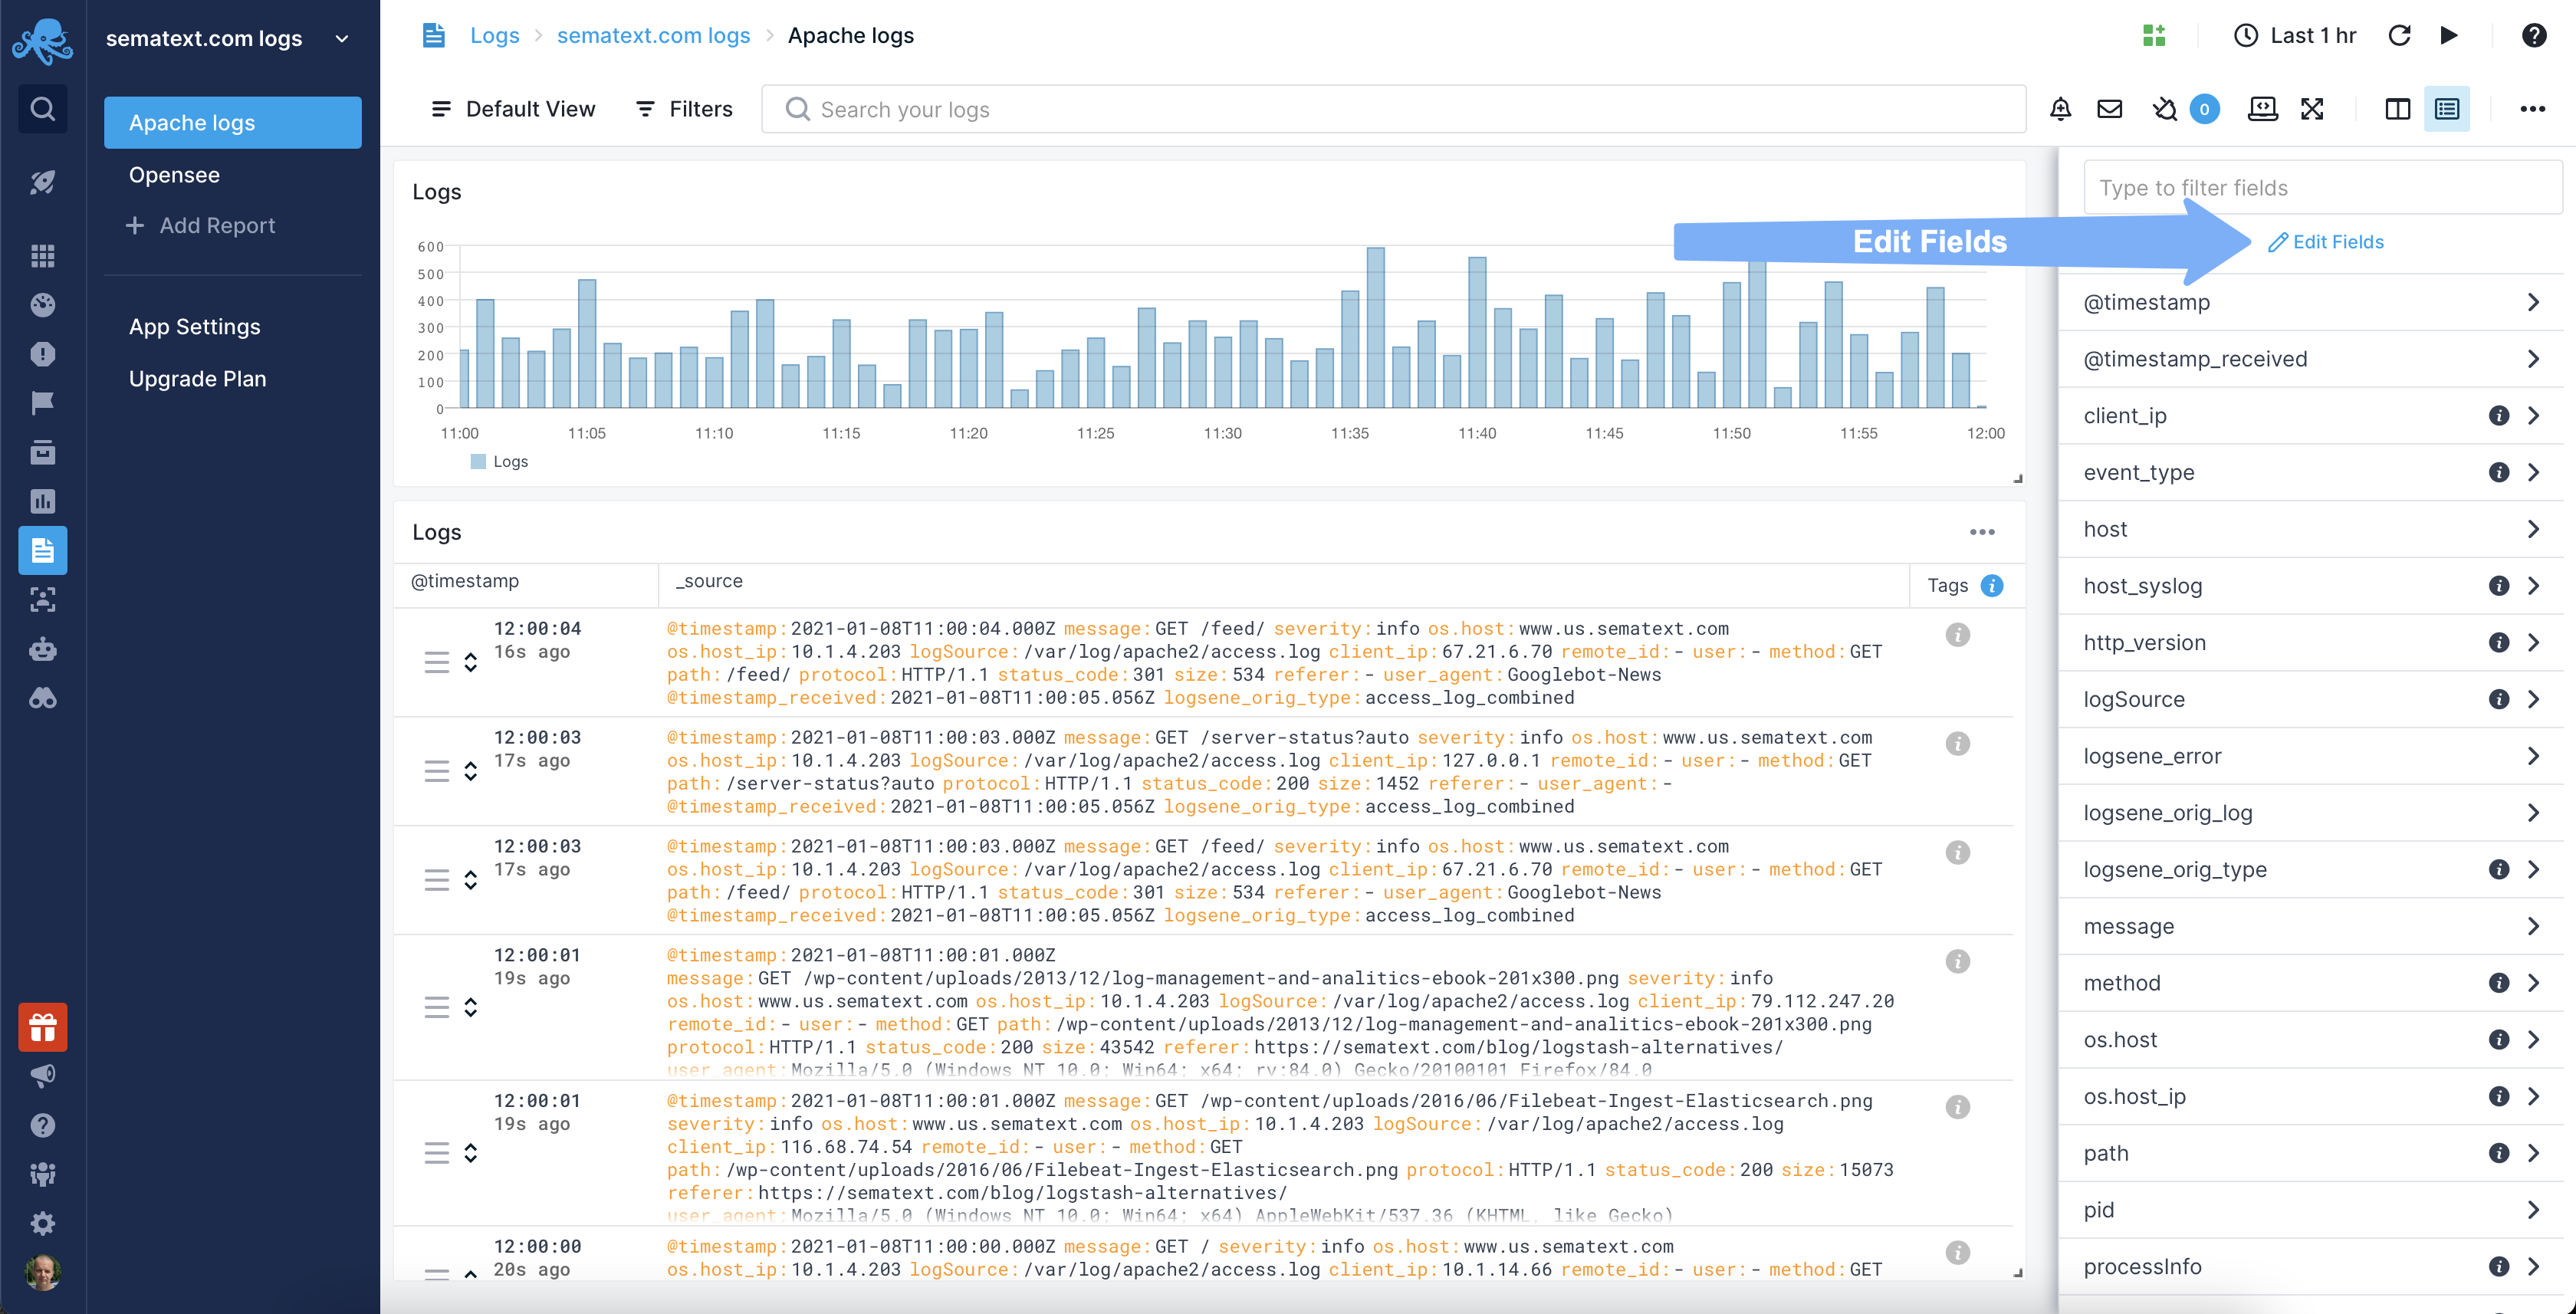Expand the client_ip field chevron

click(2533, 416)
